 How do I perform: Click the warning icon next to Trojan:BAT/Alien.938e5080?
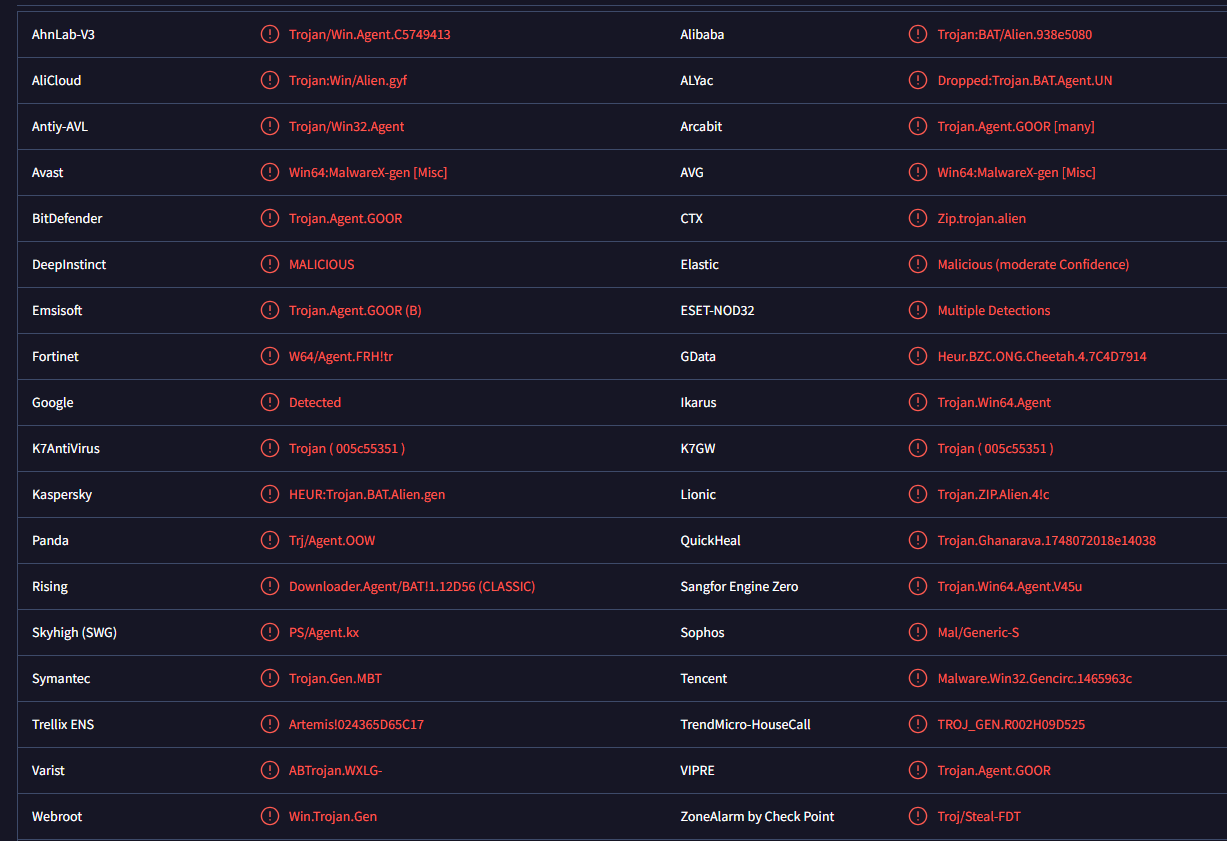pyautogui.click(x=918, y=34)
